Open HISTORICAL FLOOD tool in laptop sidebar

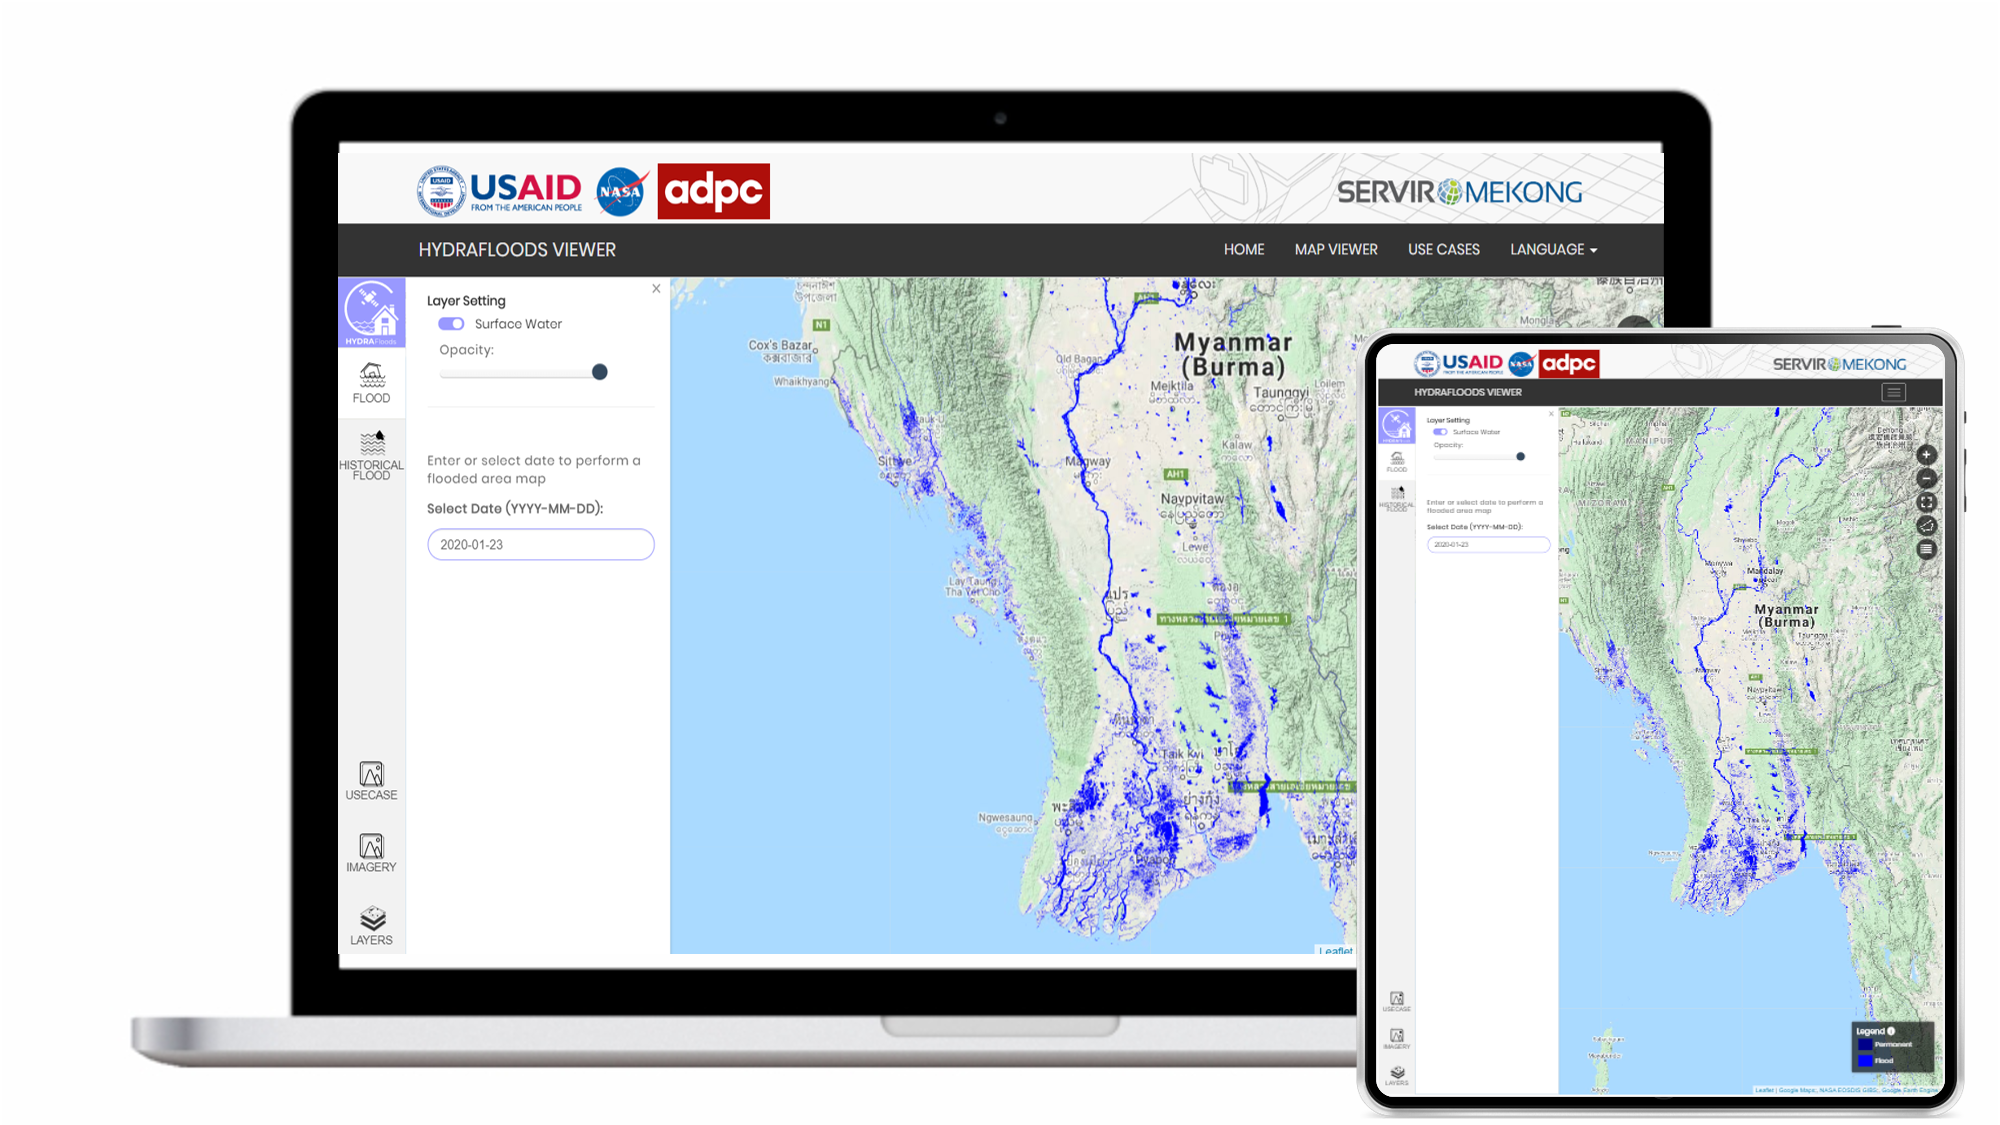[371, 455]
